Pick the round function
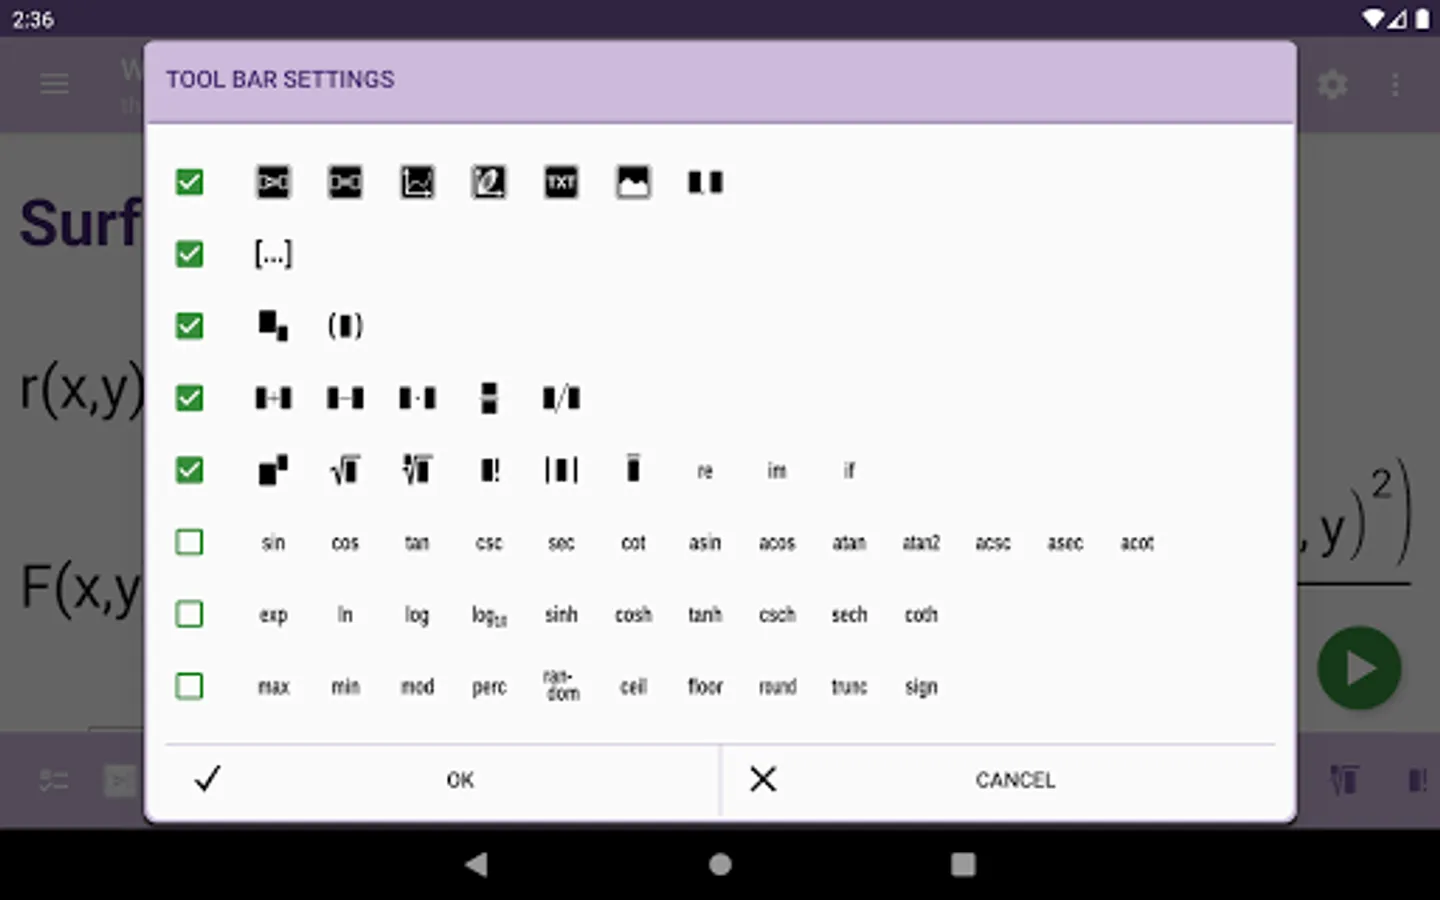This screenshot has width=1440, height=900. pos(777,686)
